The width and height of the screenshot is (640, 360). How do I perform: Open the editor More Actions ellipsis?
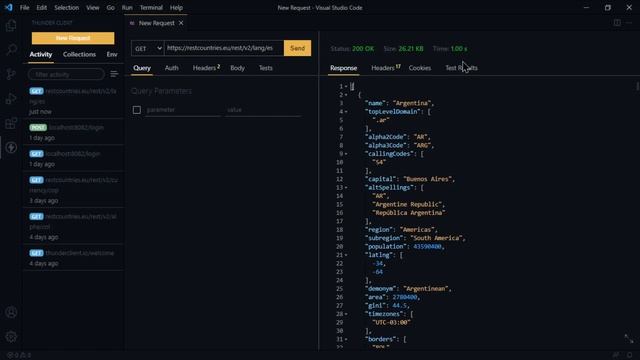point(629,23)
